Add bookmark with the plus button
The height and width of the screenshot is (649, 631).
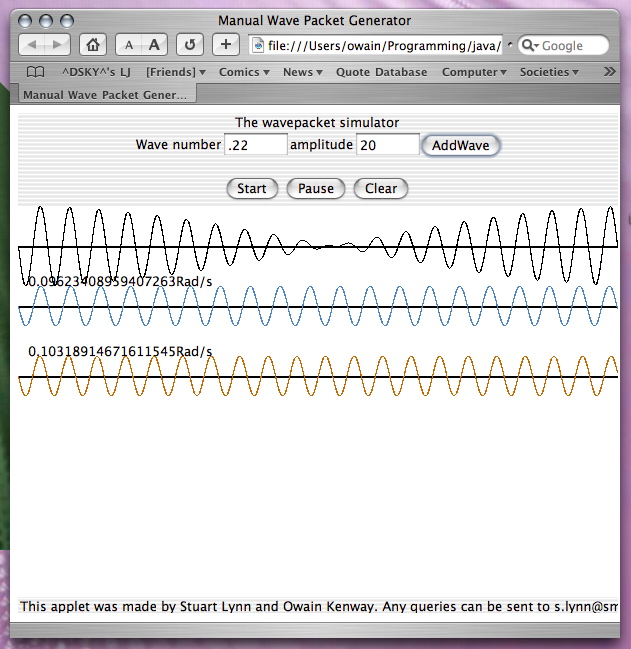click(226, 45)
